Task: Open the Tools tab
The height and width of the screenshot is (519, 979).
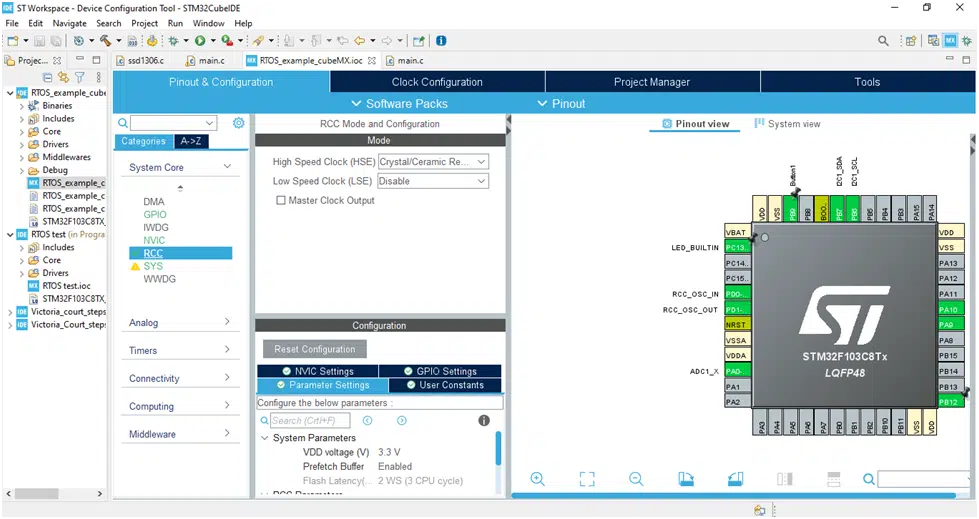Action: pyautogui.click(x=867, y=82)
